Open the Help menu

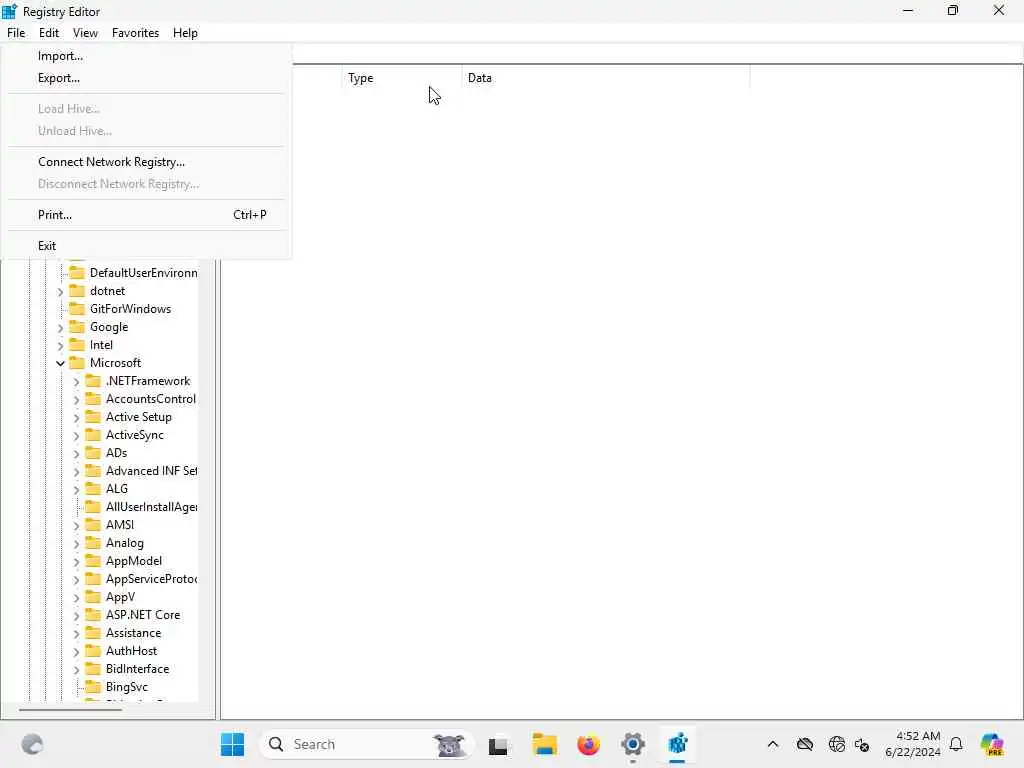pyautogui.click(x=185, y=33)
